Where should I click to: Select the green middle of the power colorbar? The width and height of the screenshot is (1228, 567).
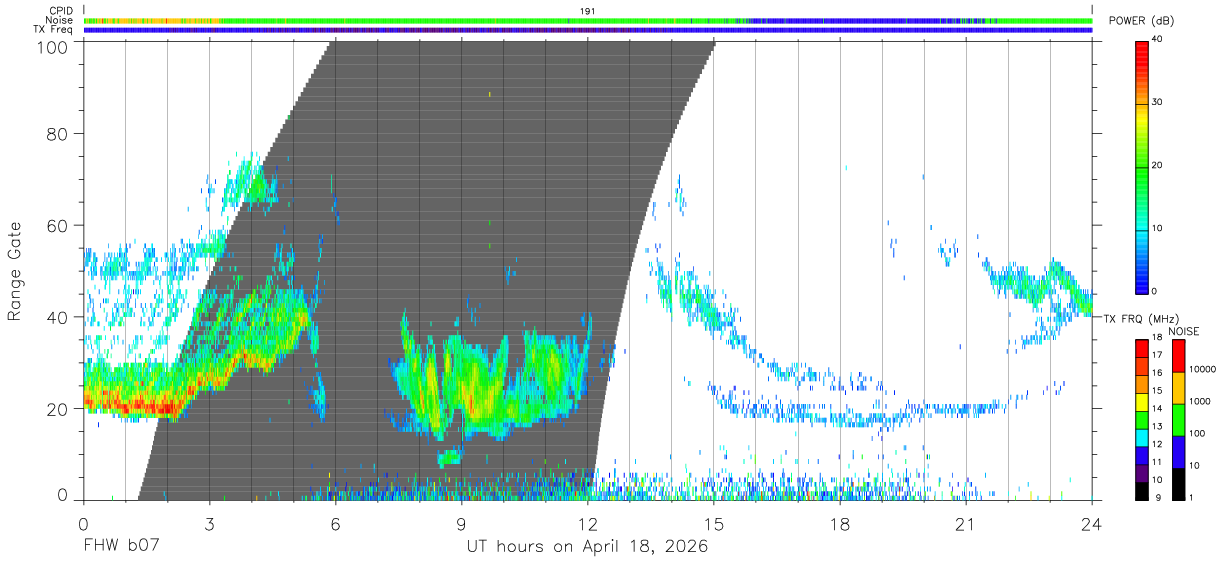point(1142,166)
